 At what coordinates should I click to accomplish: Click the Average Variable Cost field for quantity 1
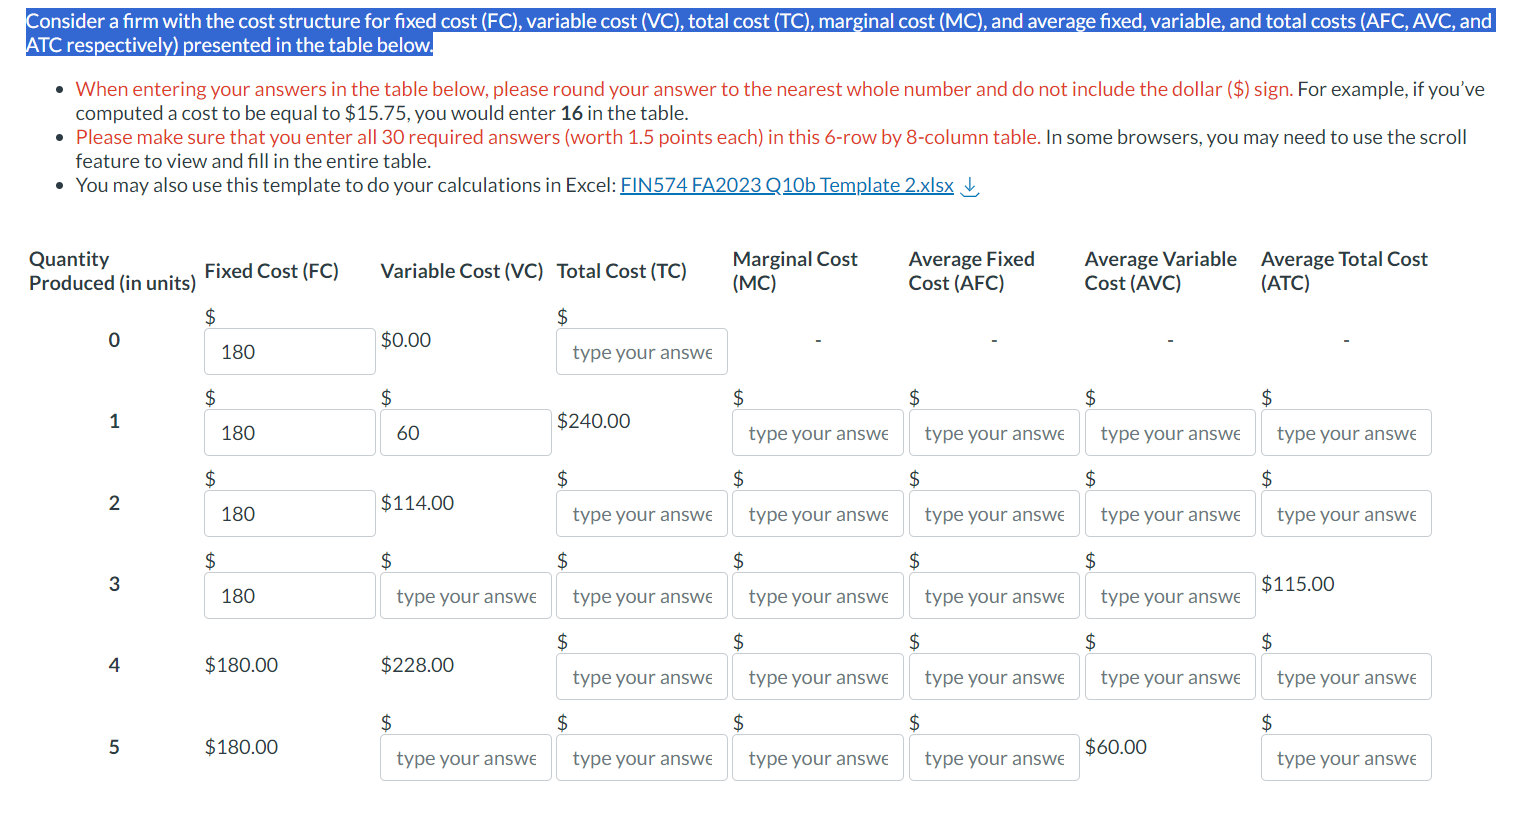(x=1169, y=432)
